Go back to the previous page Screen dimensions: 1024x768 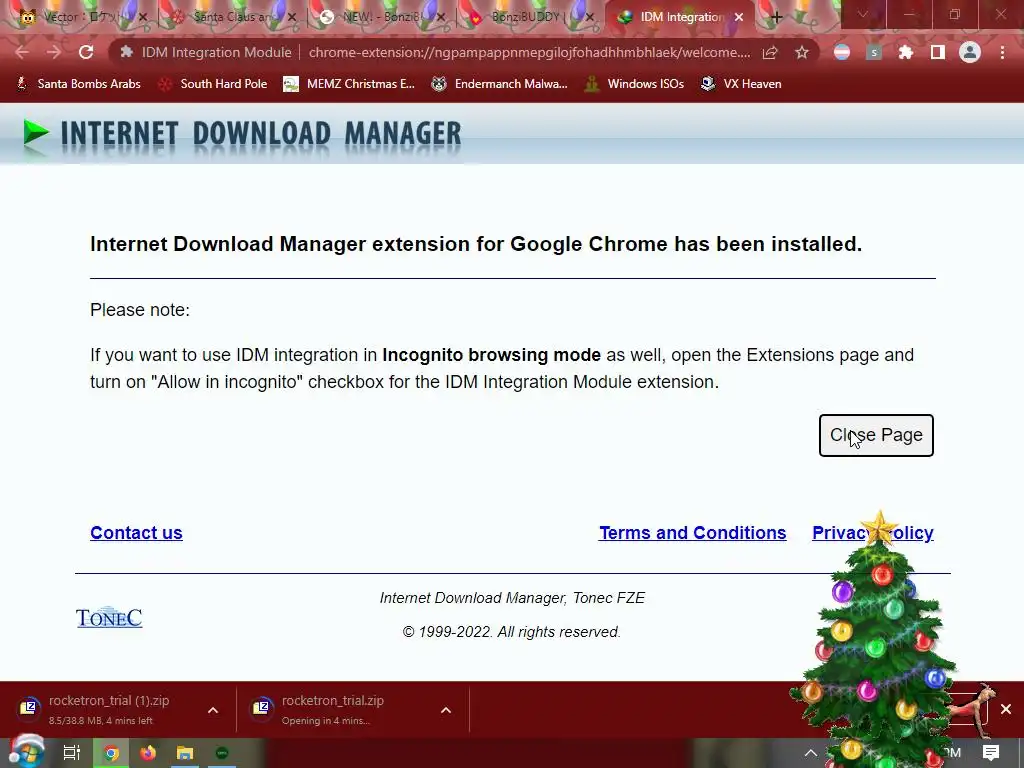[x=22, y=52]
